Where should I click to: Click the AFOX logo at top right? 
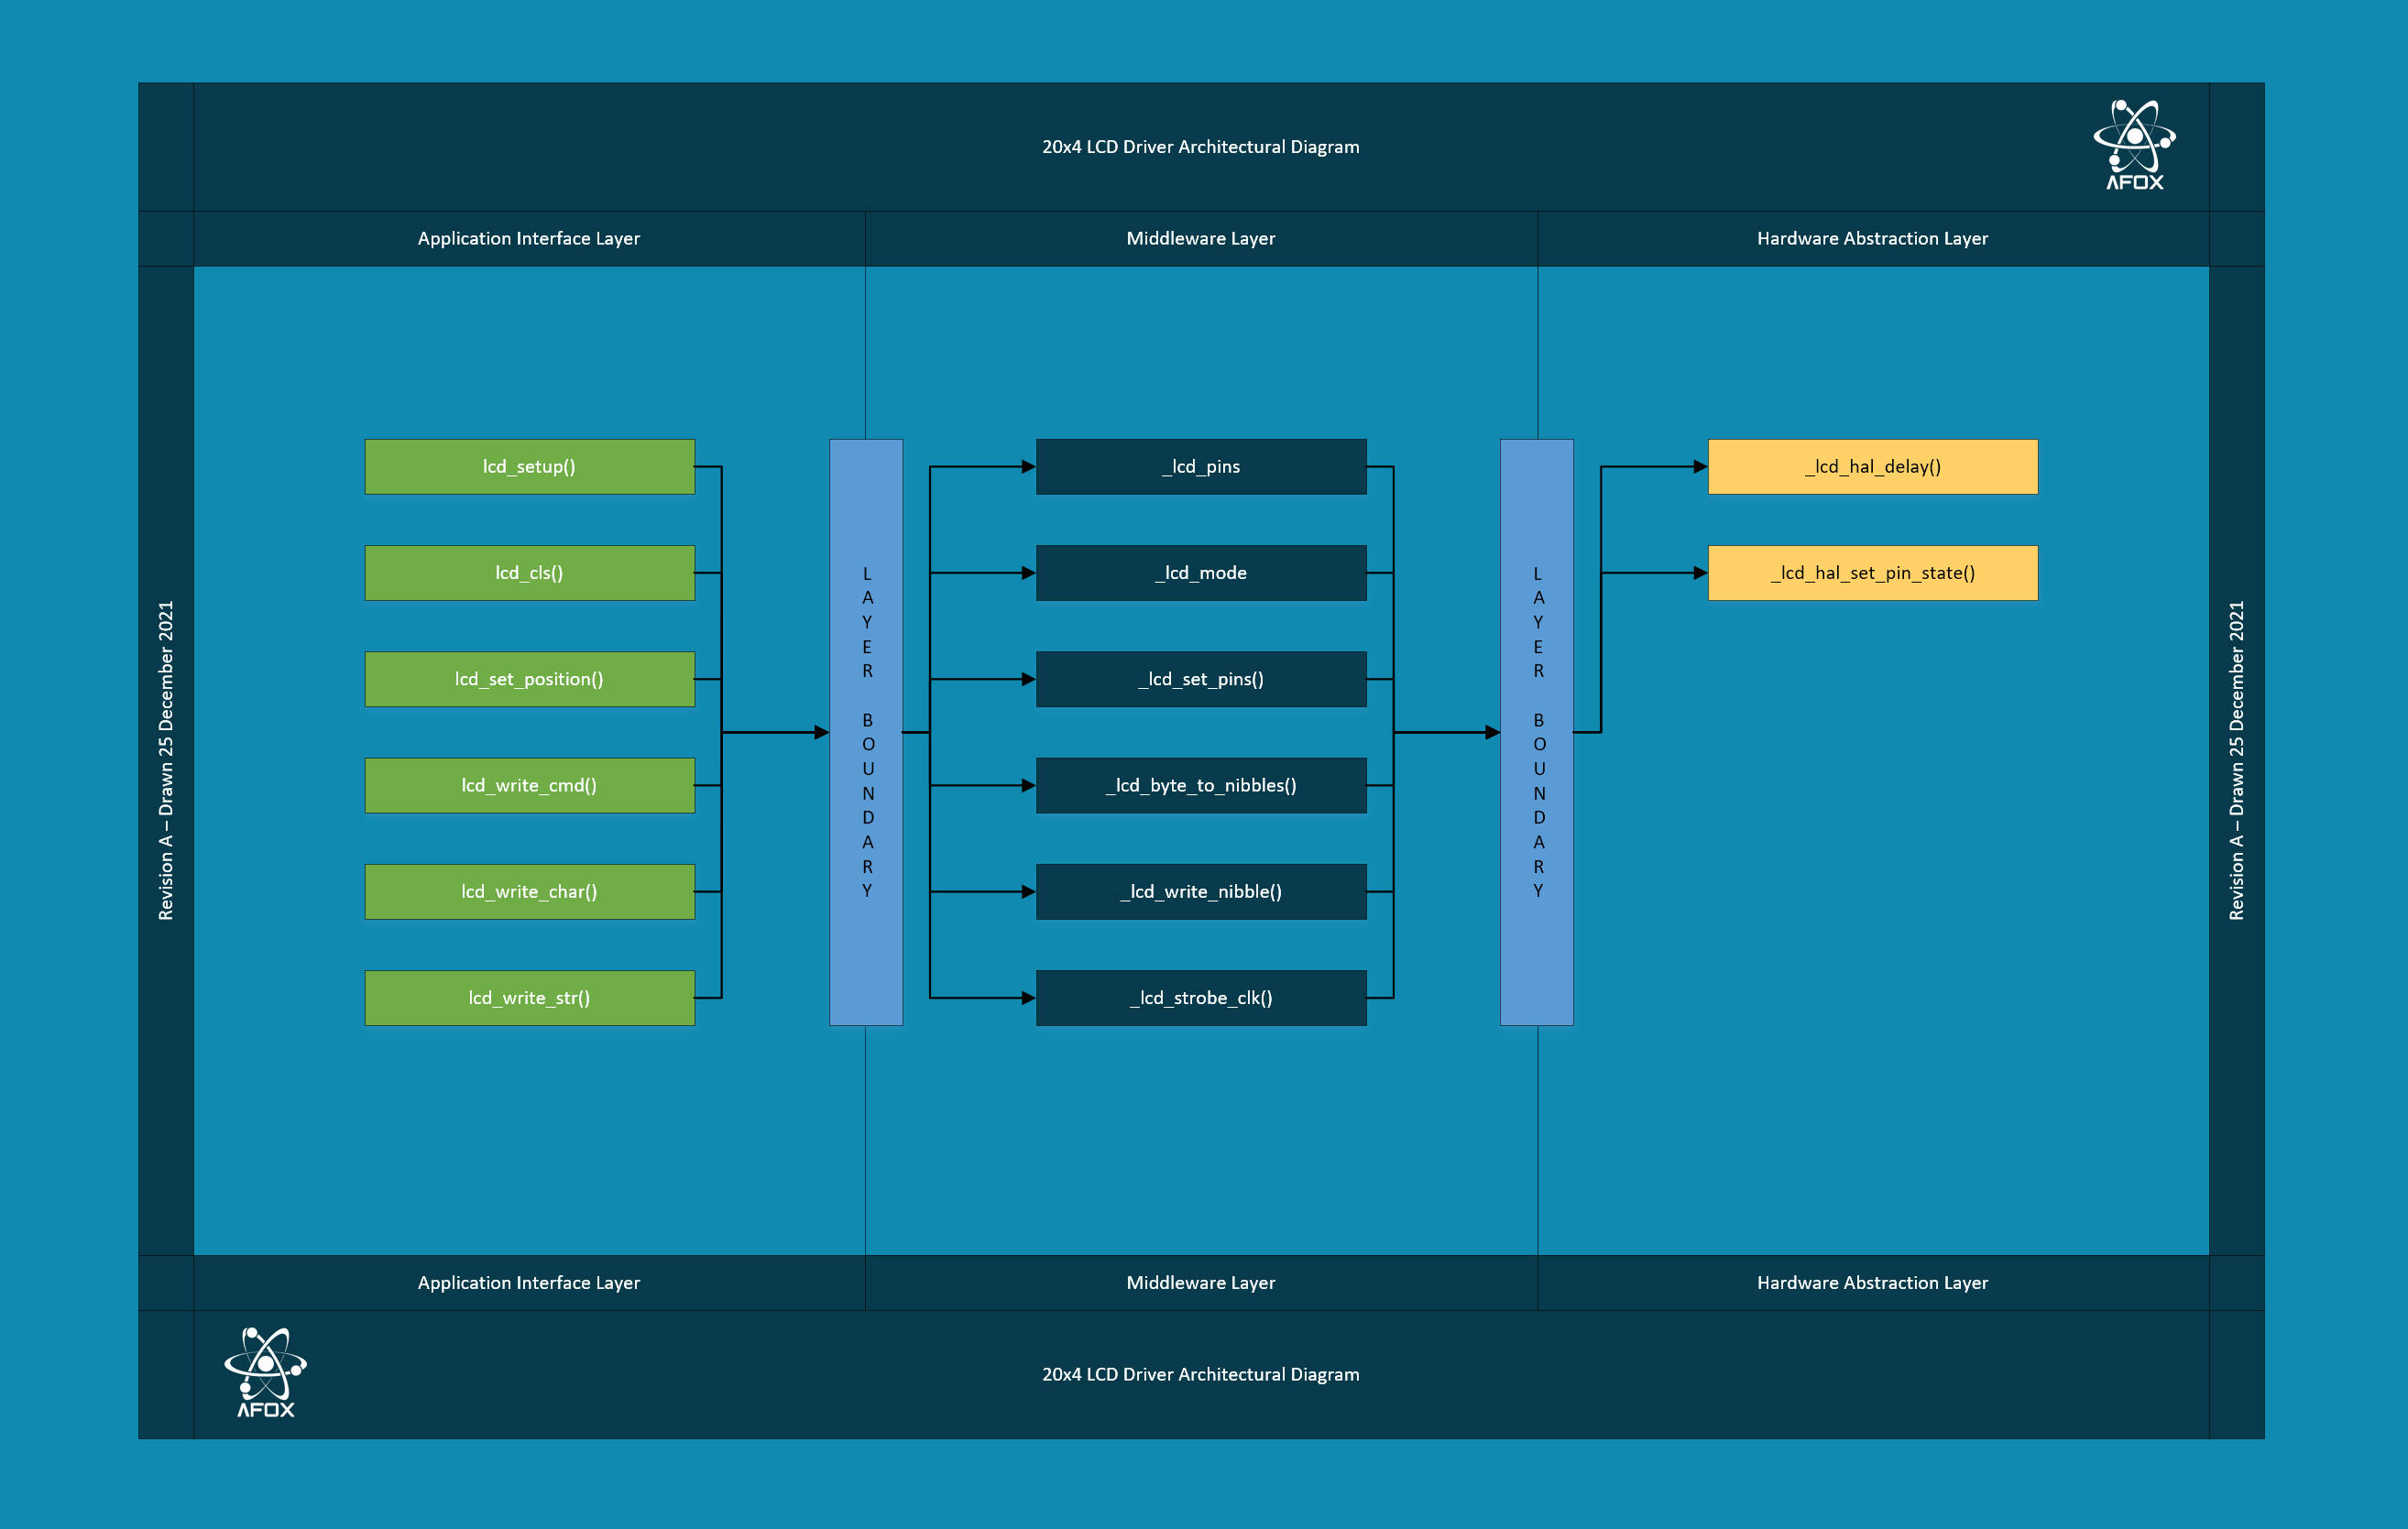2134,145
